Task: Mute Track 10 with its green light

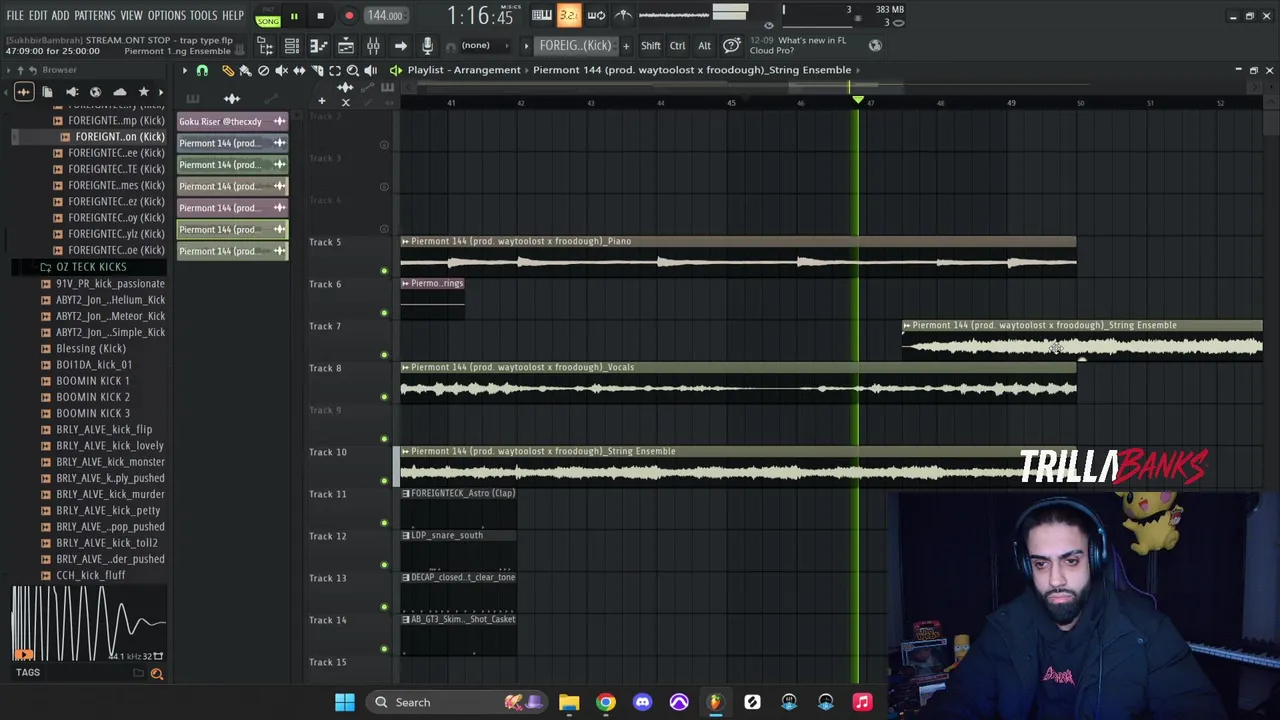Action: (x=384, y=481)
